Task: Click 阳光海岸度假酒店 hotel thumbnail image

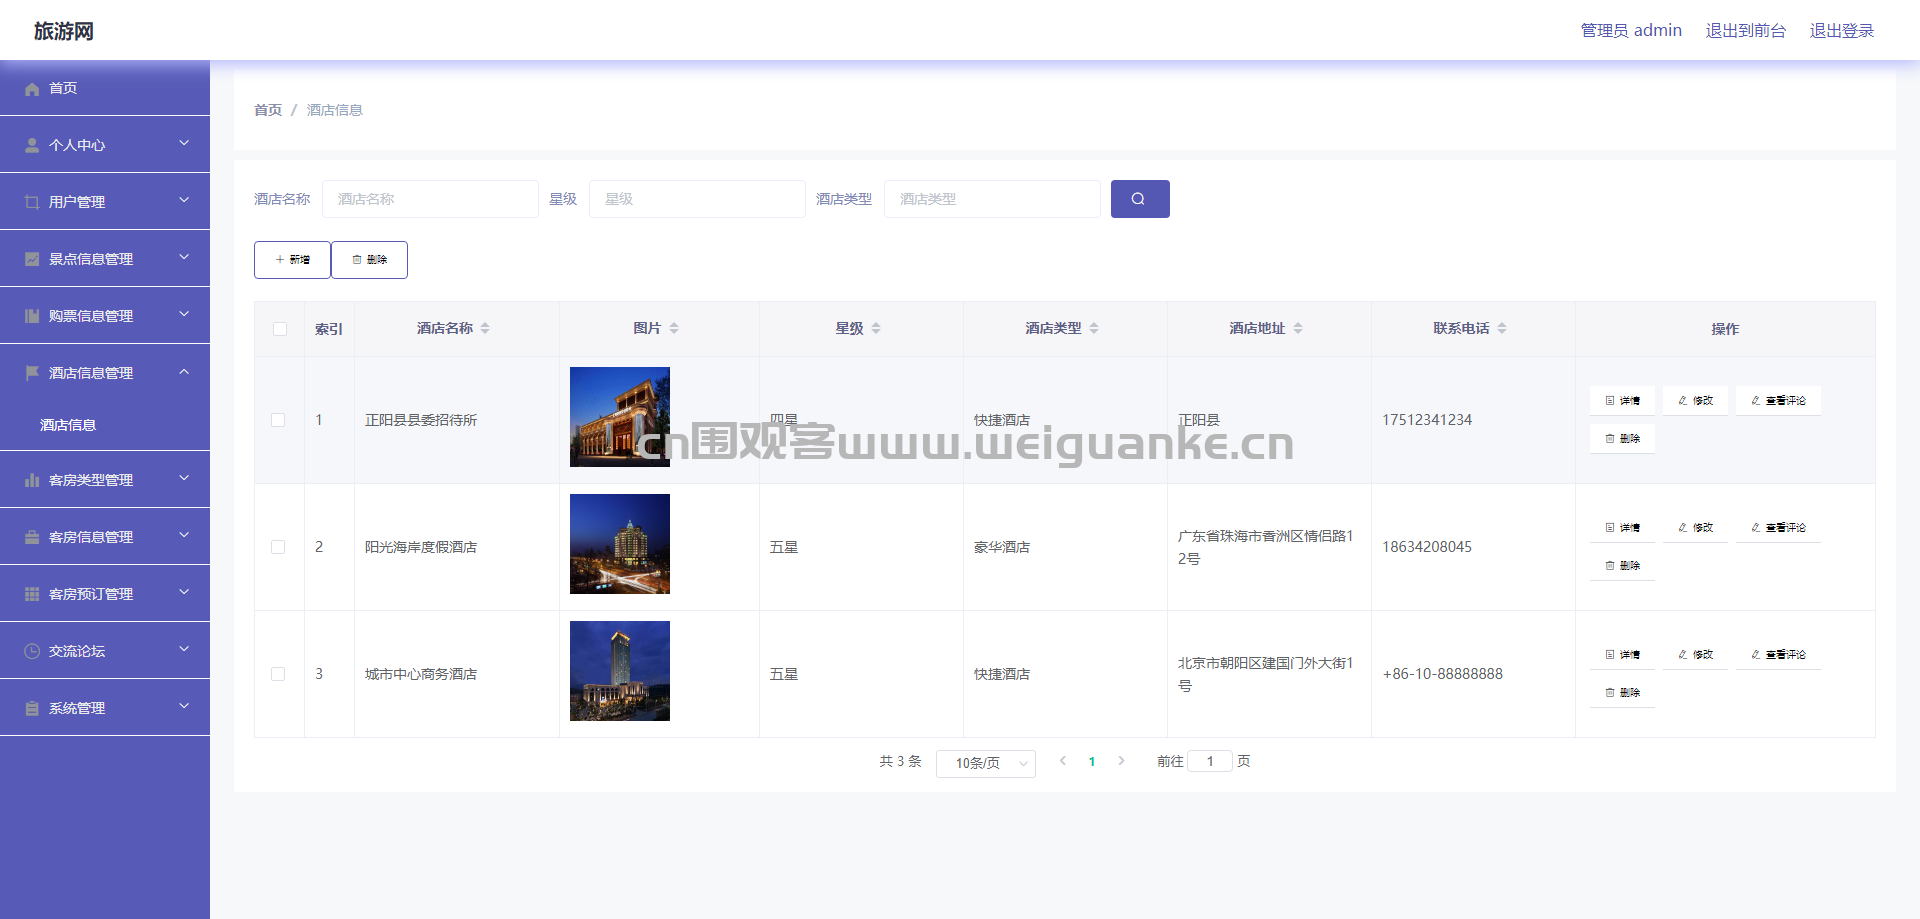Action: (x=620, y=544)
